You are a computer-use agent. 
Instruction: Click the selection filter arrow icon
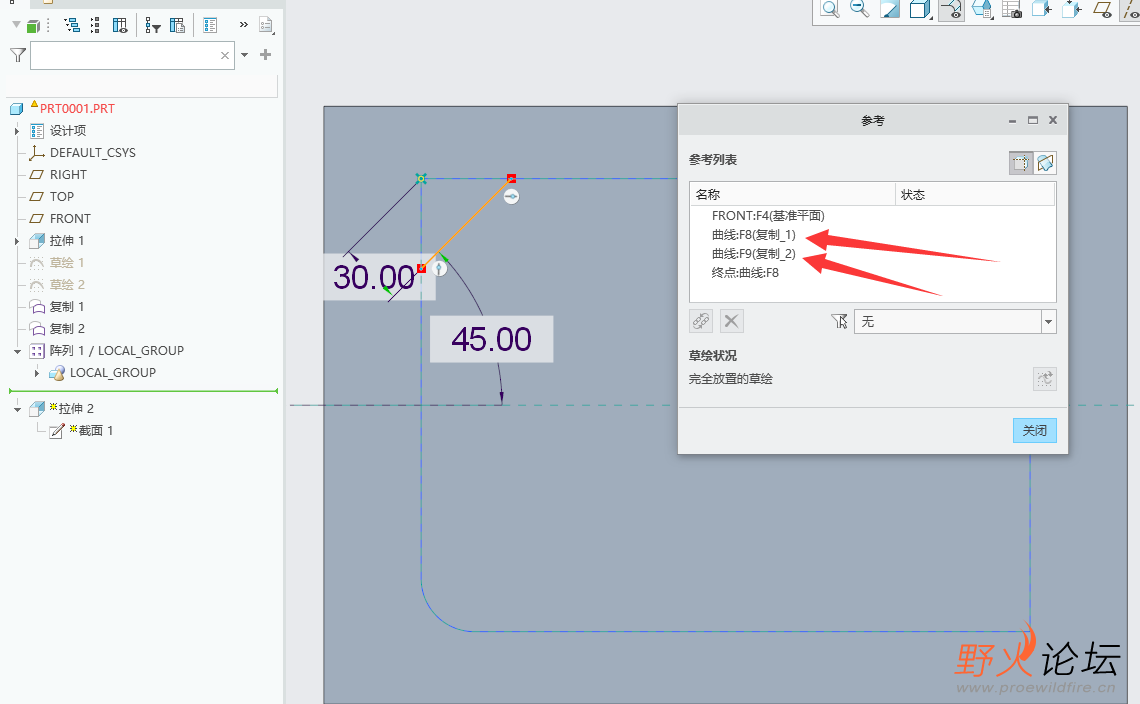coord(839,321)
